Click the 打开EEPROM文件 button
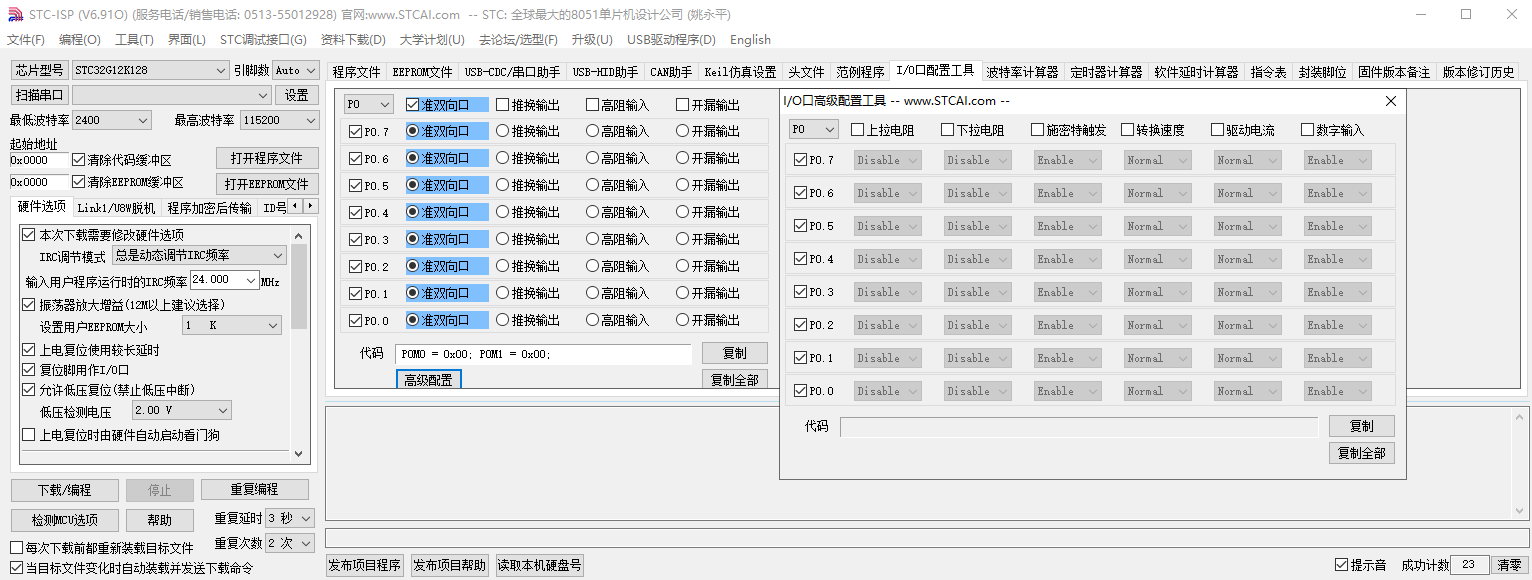Image resolution: width=1532 pixels, height=580 pixels. tap(267, 184)
